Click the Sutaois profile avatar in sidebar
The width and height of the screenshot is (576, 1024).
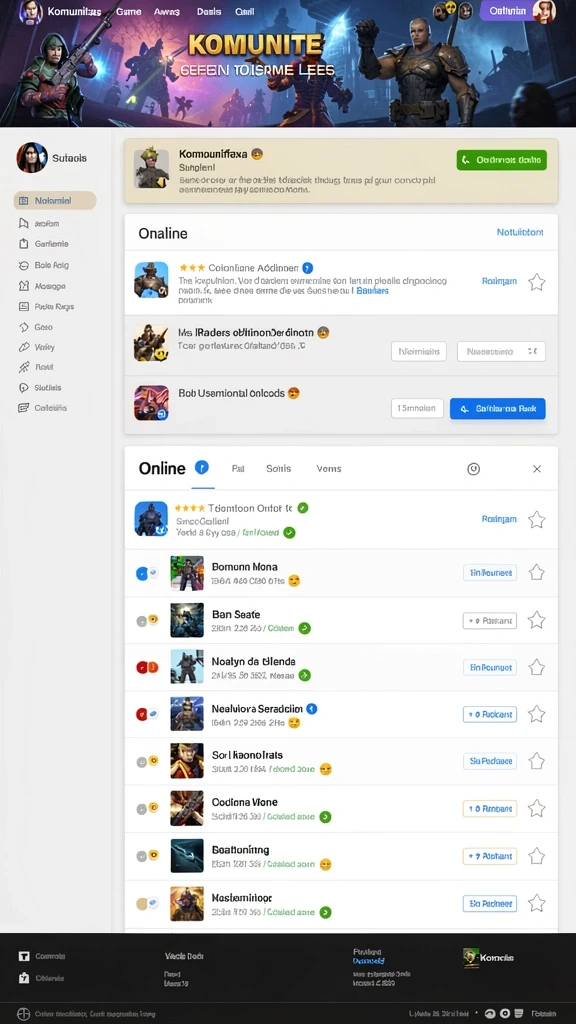[x=32, y=157]
